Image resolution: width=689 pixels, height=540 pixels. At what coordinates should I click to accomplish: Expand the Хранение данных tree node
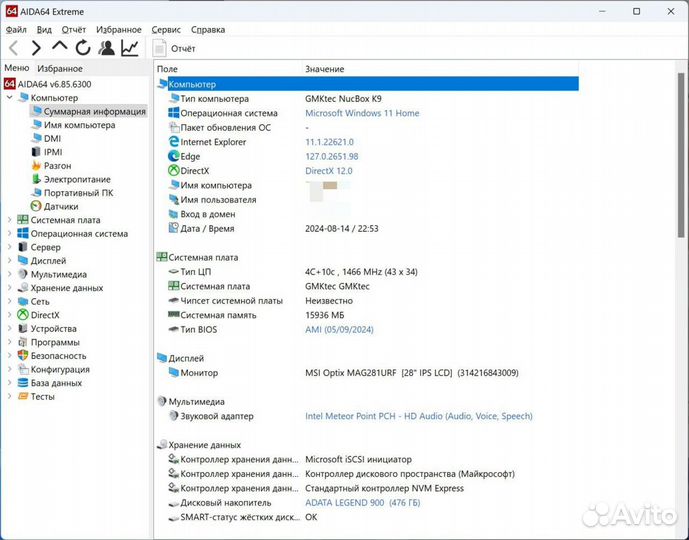coord(10,288)
